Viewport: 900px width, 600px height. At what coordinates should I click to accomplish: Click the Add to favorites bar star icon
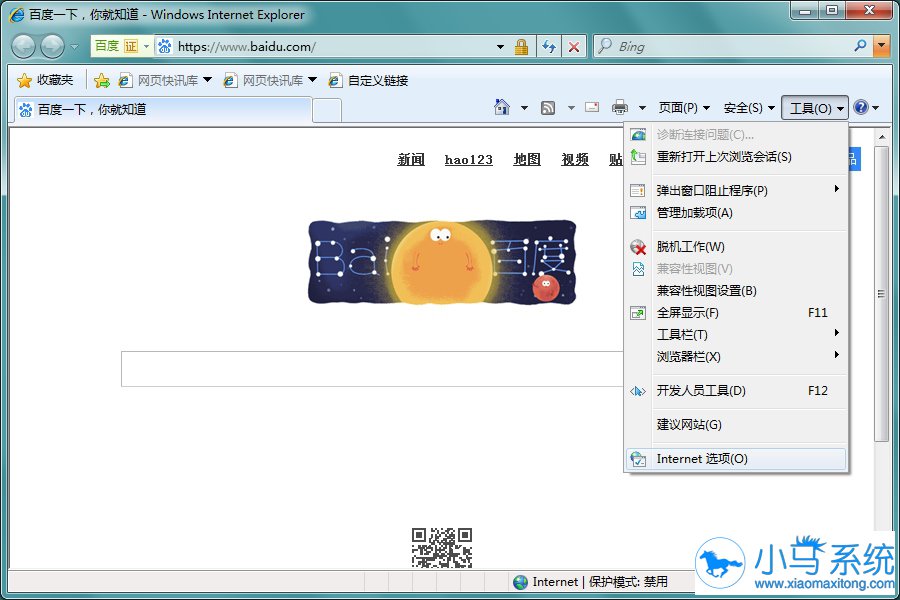pos(102,80)
